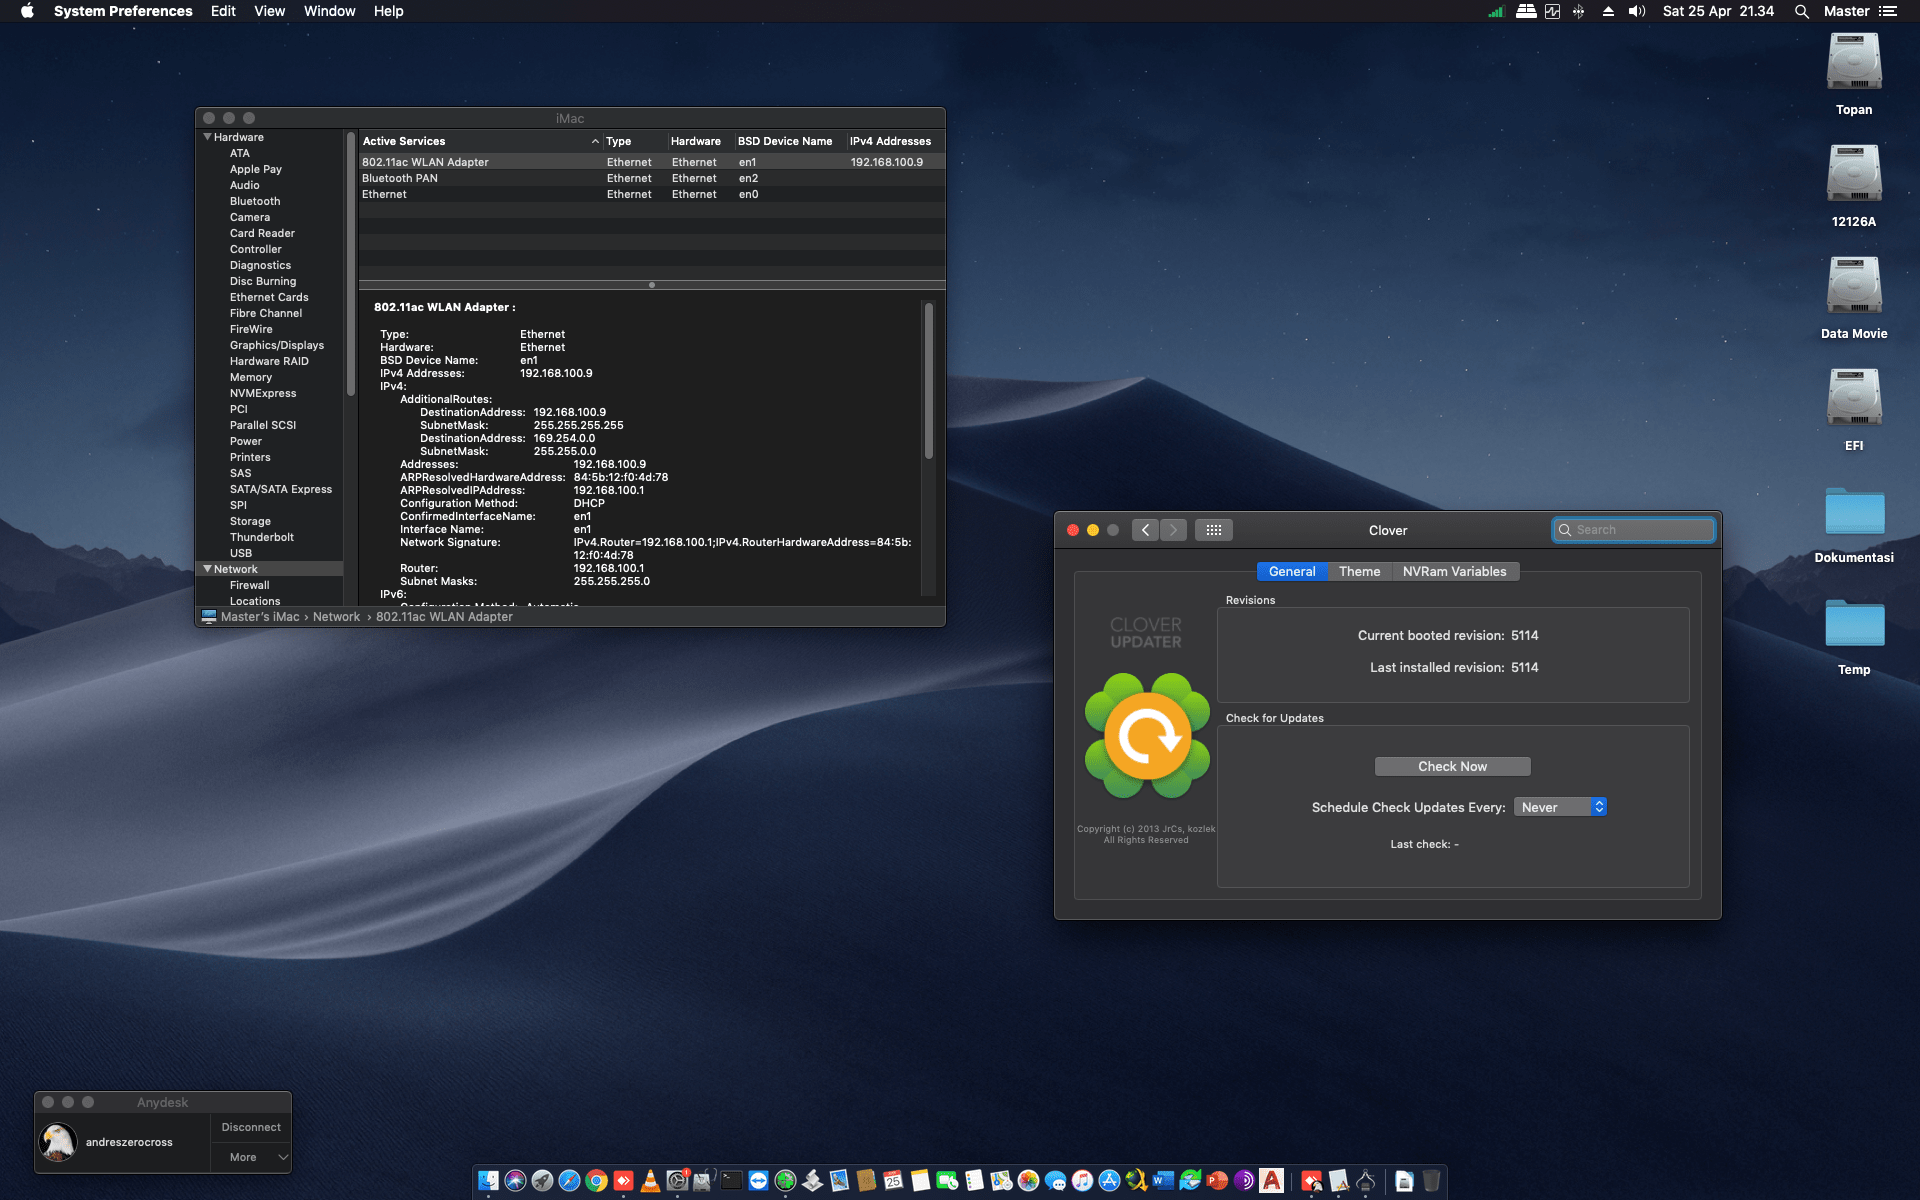Launch PowerPoint from the dock

tap(1217, 1181)
